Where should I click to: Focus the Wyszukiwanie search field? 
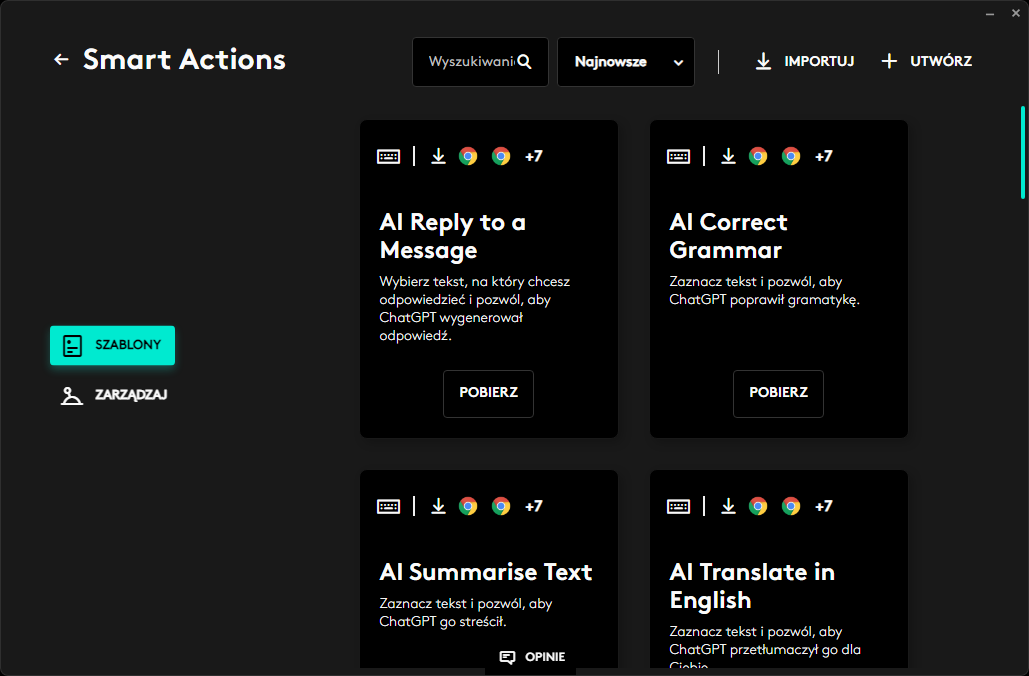(480, 62)
